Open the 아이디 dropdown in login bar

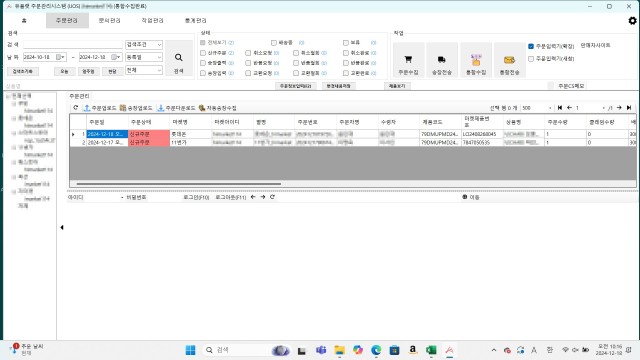(x=122, y=197)
